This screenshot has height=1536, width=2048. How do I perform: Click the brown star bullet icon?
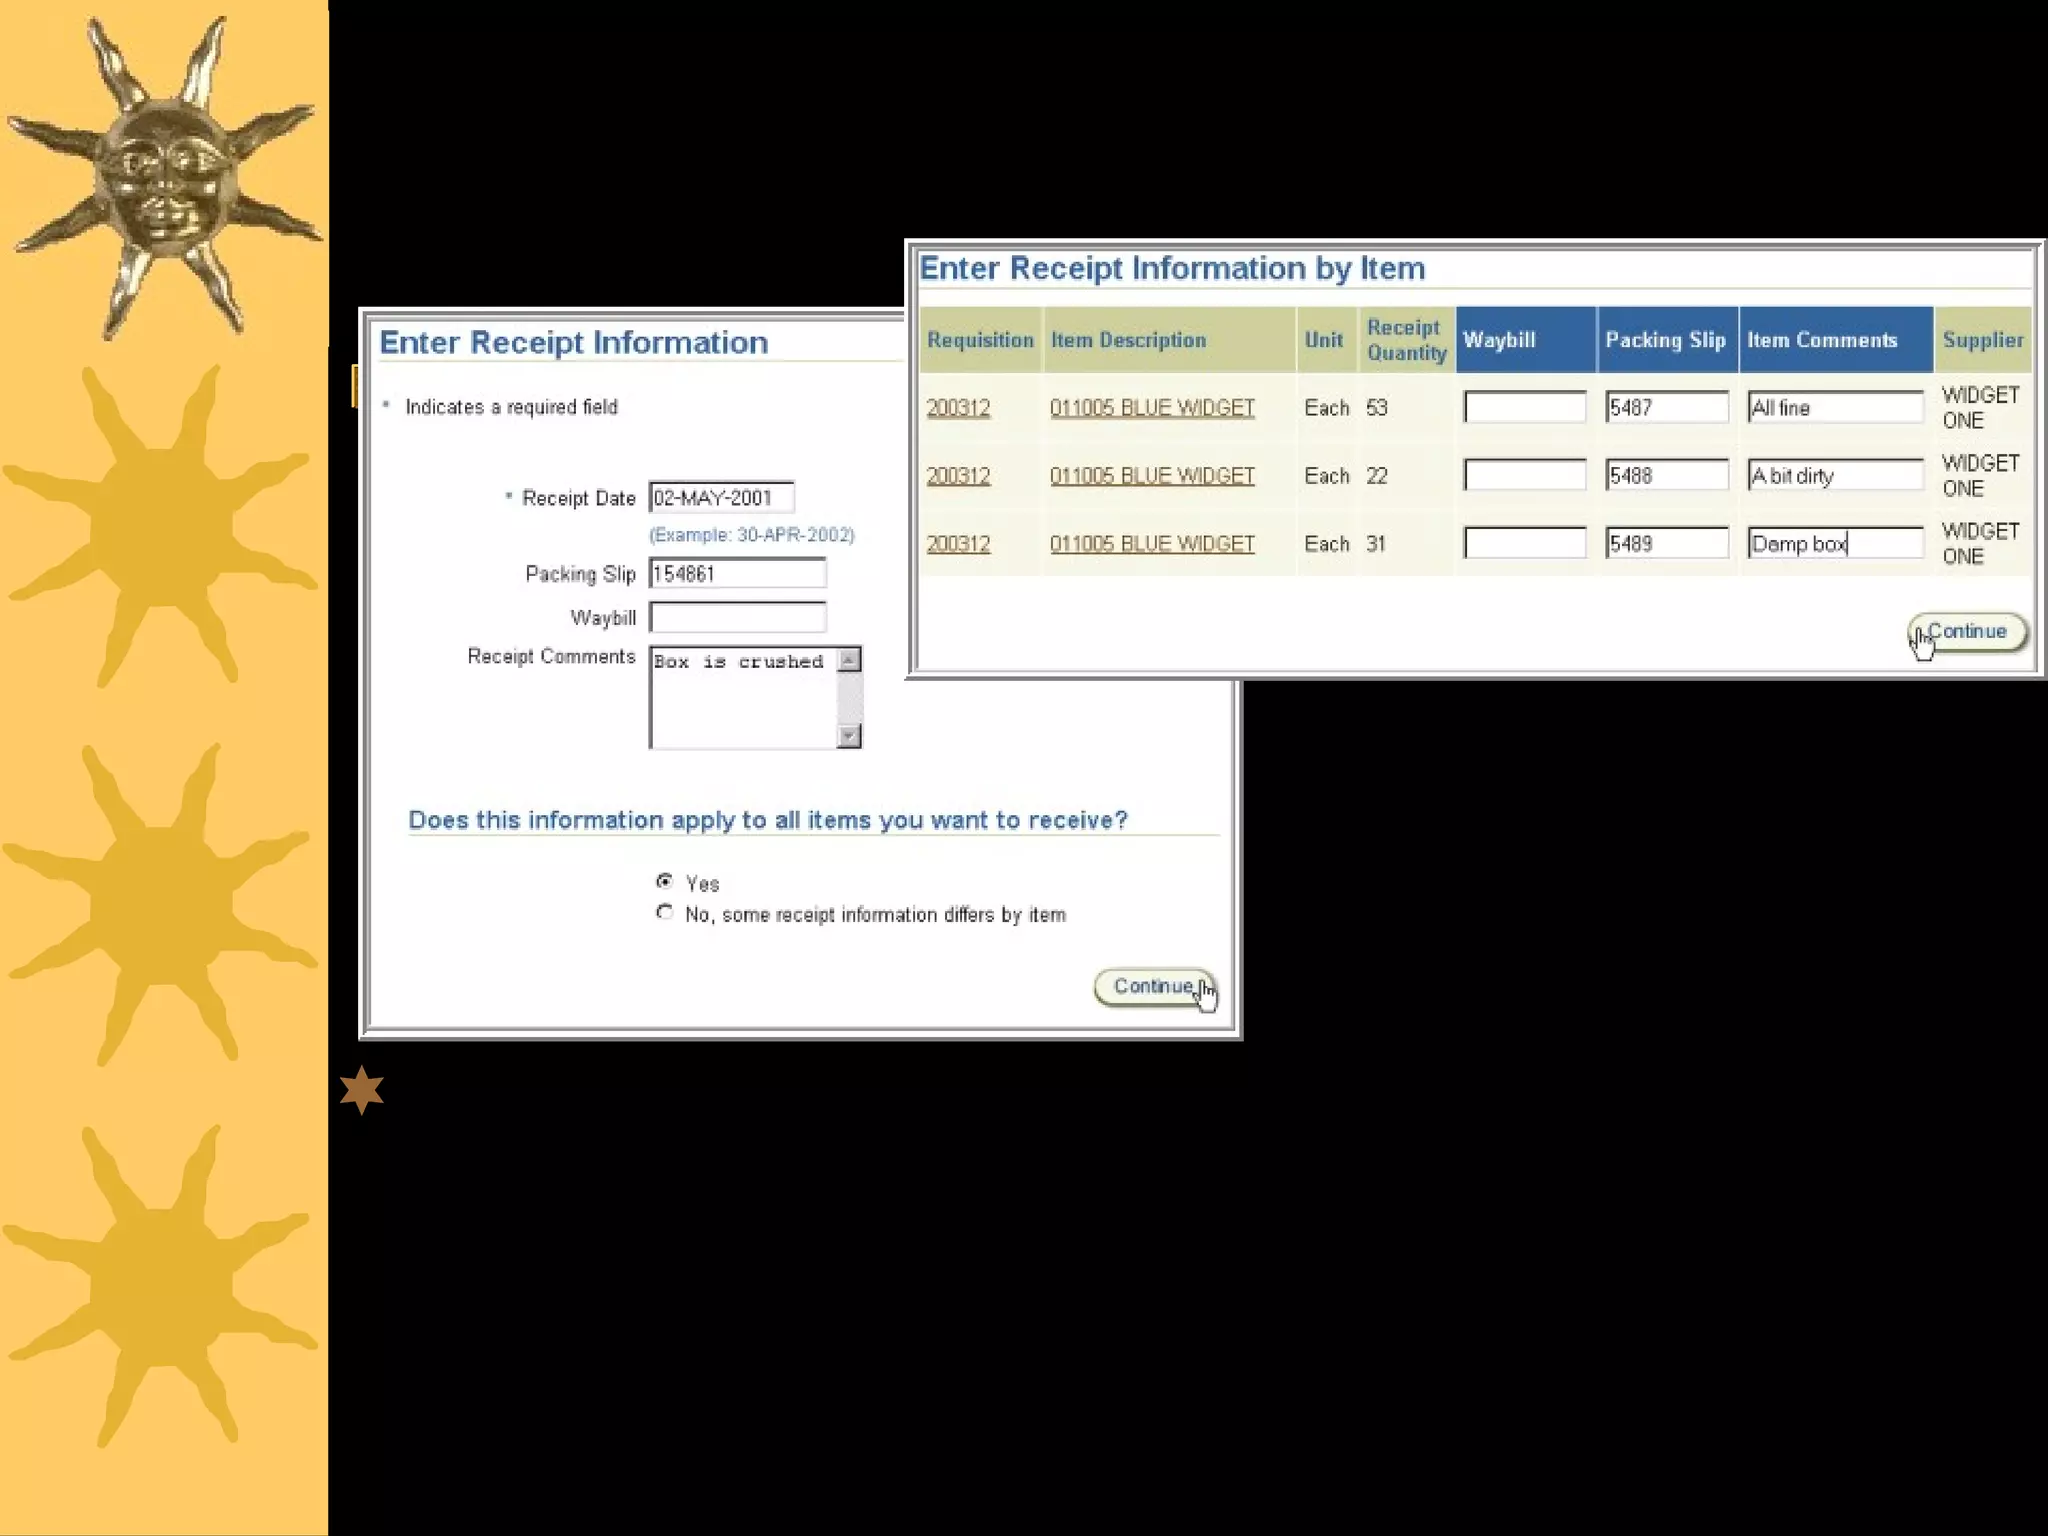(362, 1089)
